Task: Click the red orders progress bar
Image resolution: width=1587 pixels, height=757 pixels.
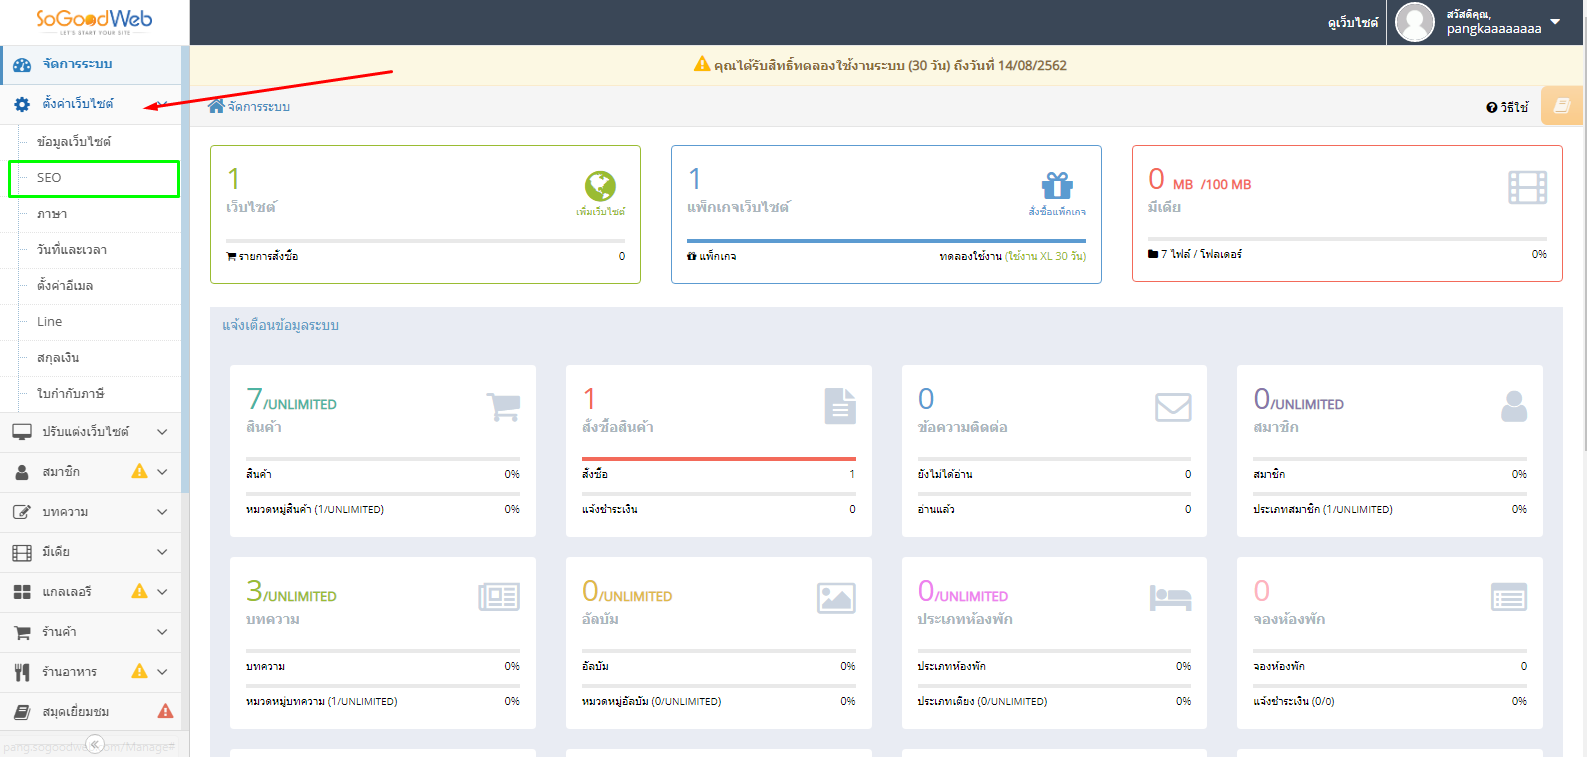Action: (x=719, y=459)
